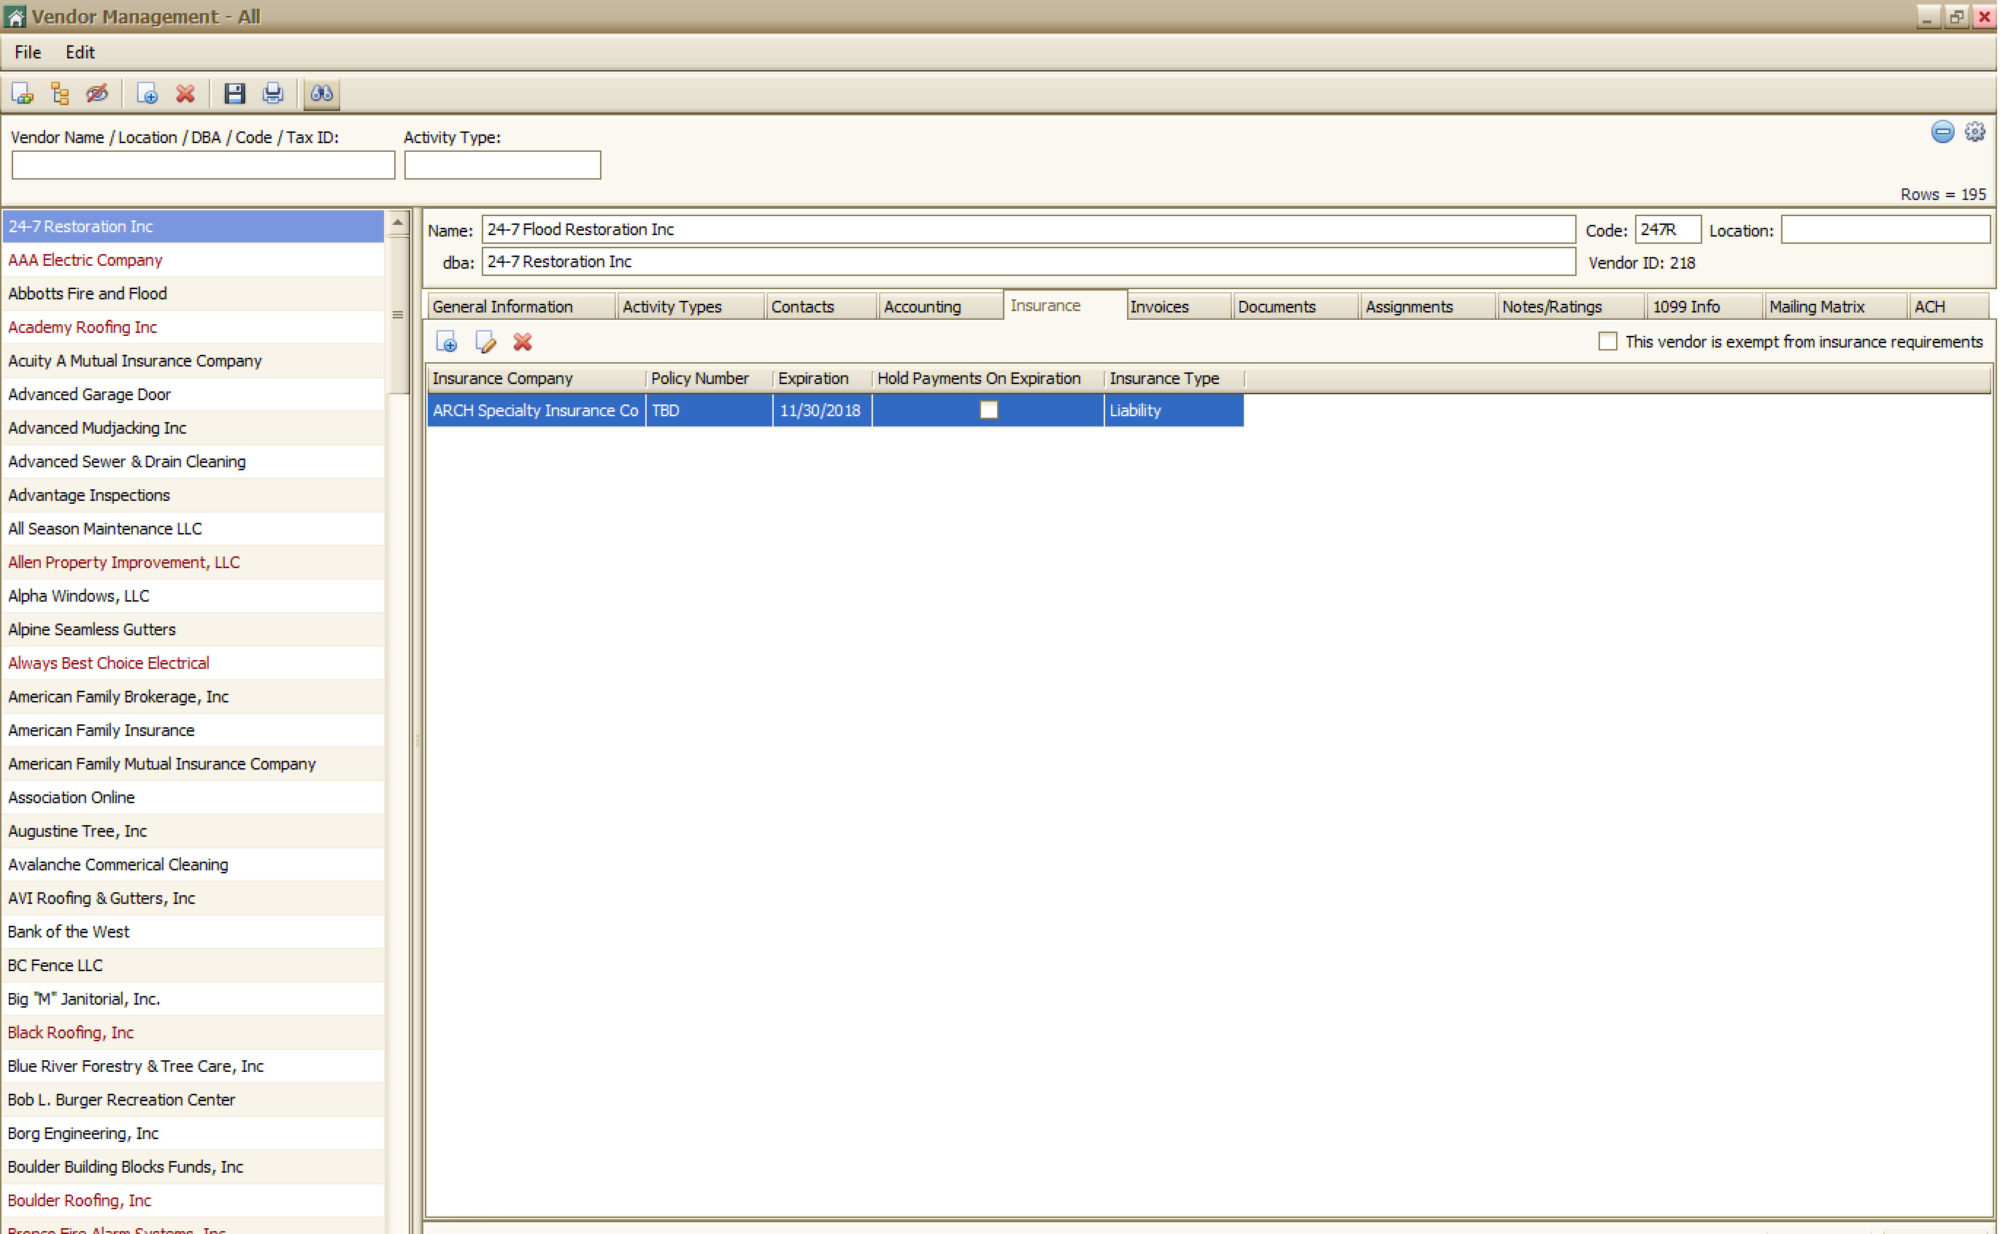
Task: Click the printer icon in the toolbar
Action: tap(272, 94)
